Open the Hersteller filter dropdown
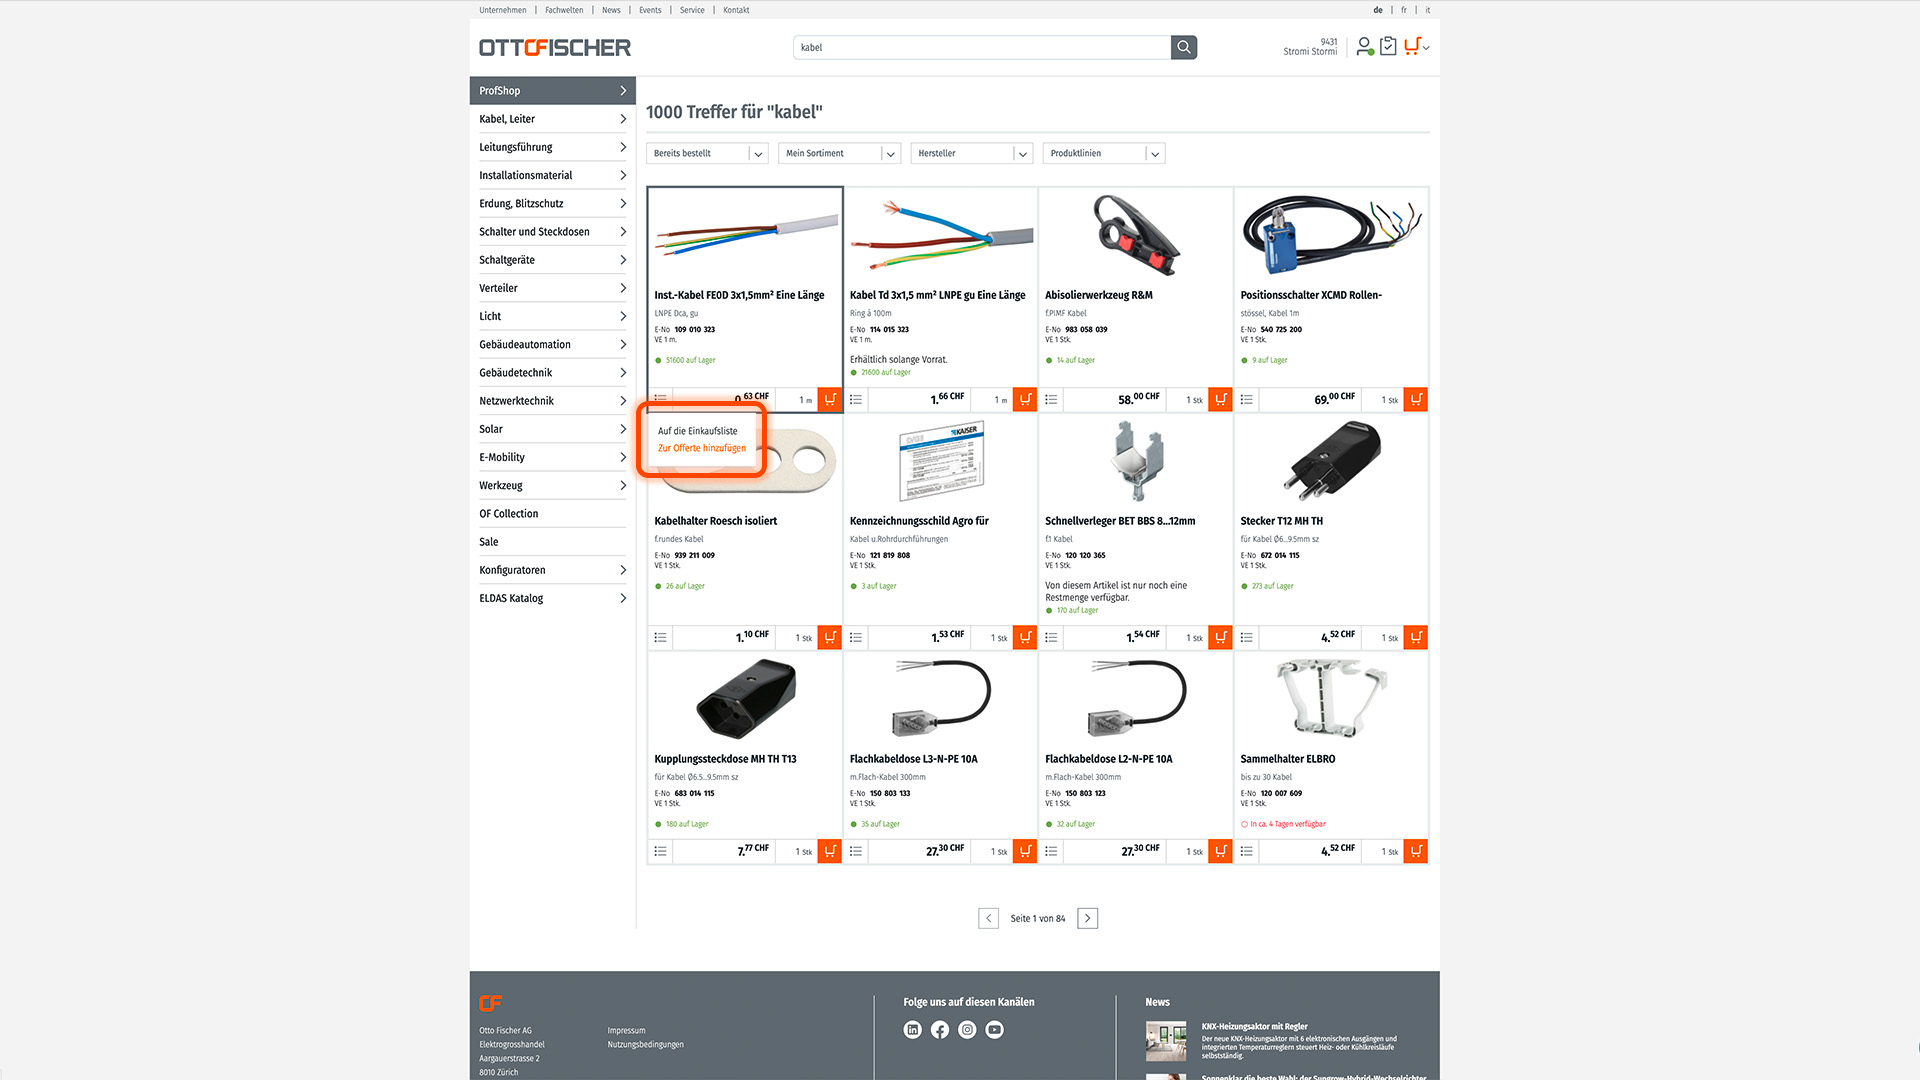 tap(971, 153)
